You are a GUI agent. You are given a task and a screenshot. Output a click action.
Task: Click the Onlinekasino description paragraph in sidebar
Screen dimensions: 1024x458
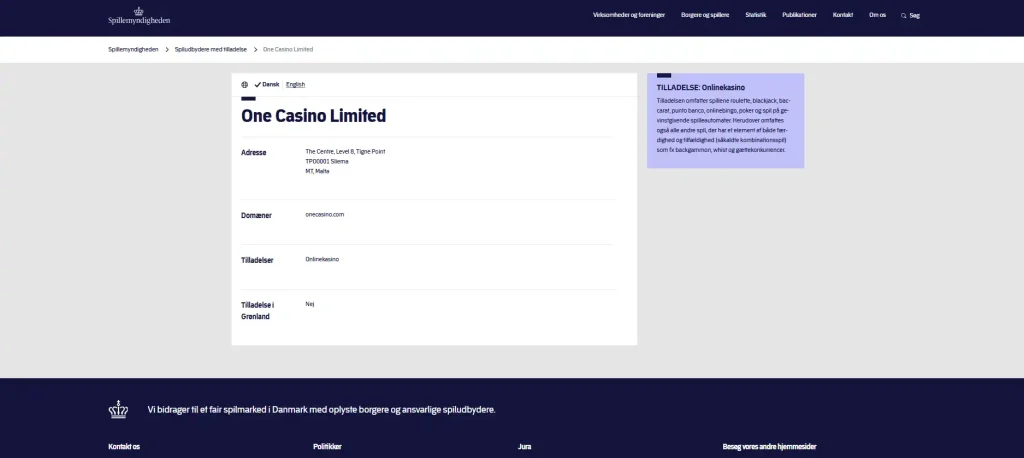[x=724, y=125]
